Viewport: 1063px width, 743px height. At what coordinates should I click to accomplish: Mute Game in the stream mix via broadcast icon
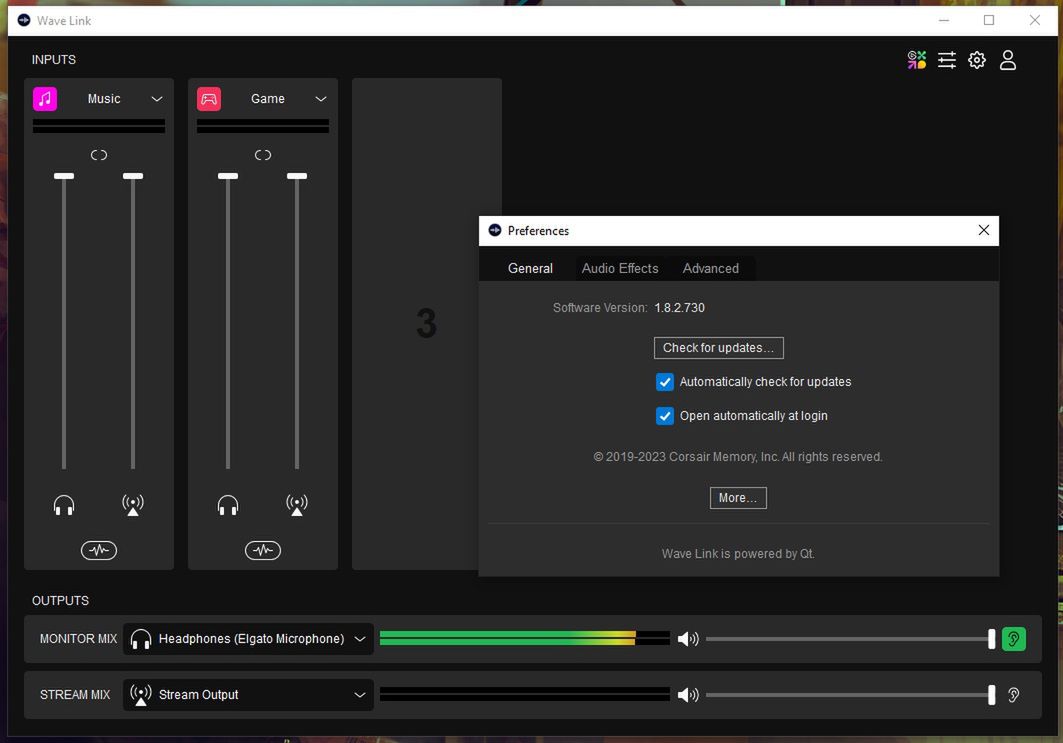pyautogui.click(x=297, y=505)
